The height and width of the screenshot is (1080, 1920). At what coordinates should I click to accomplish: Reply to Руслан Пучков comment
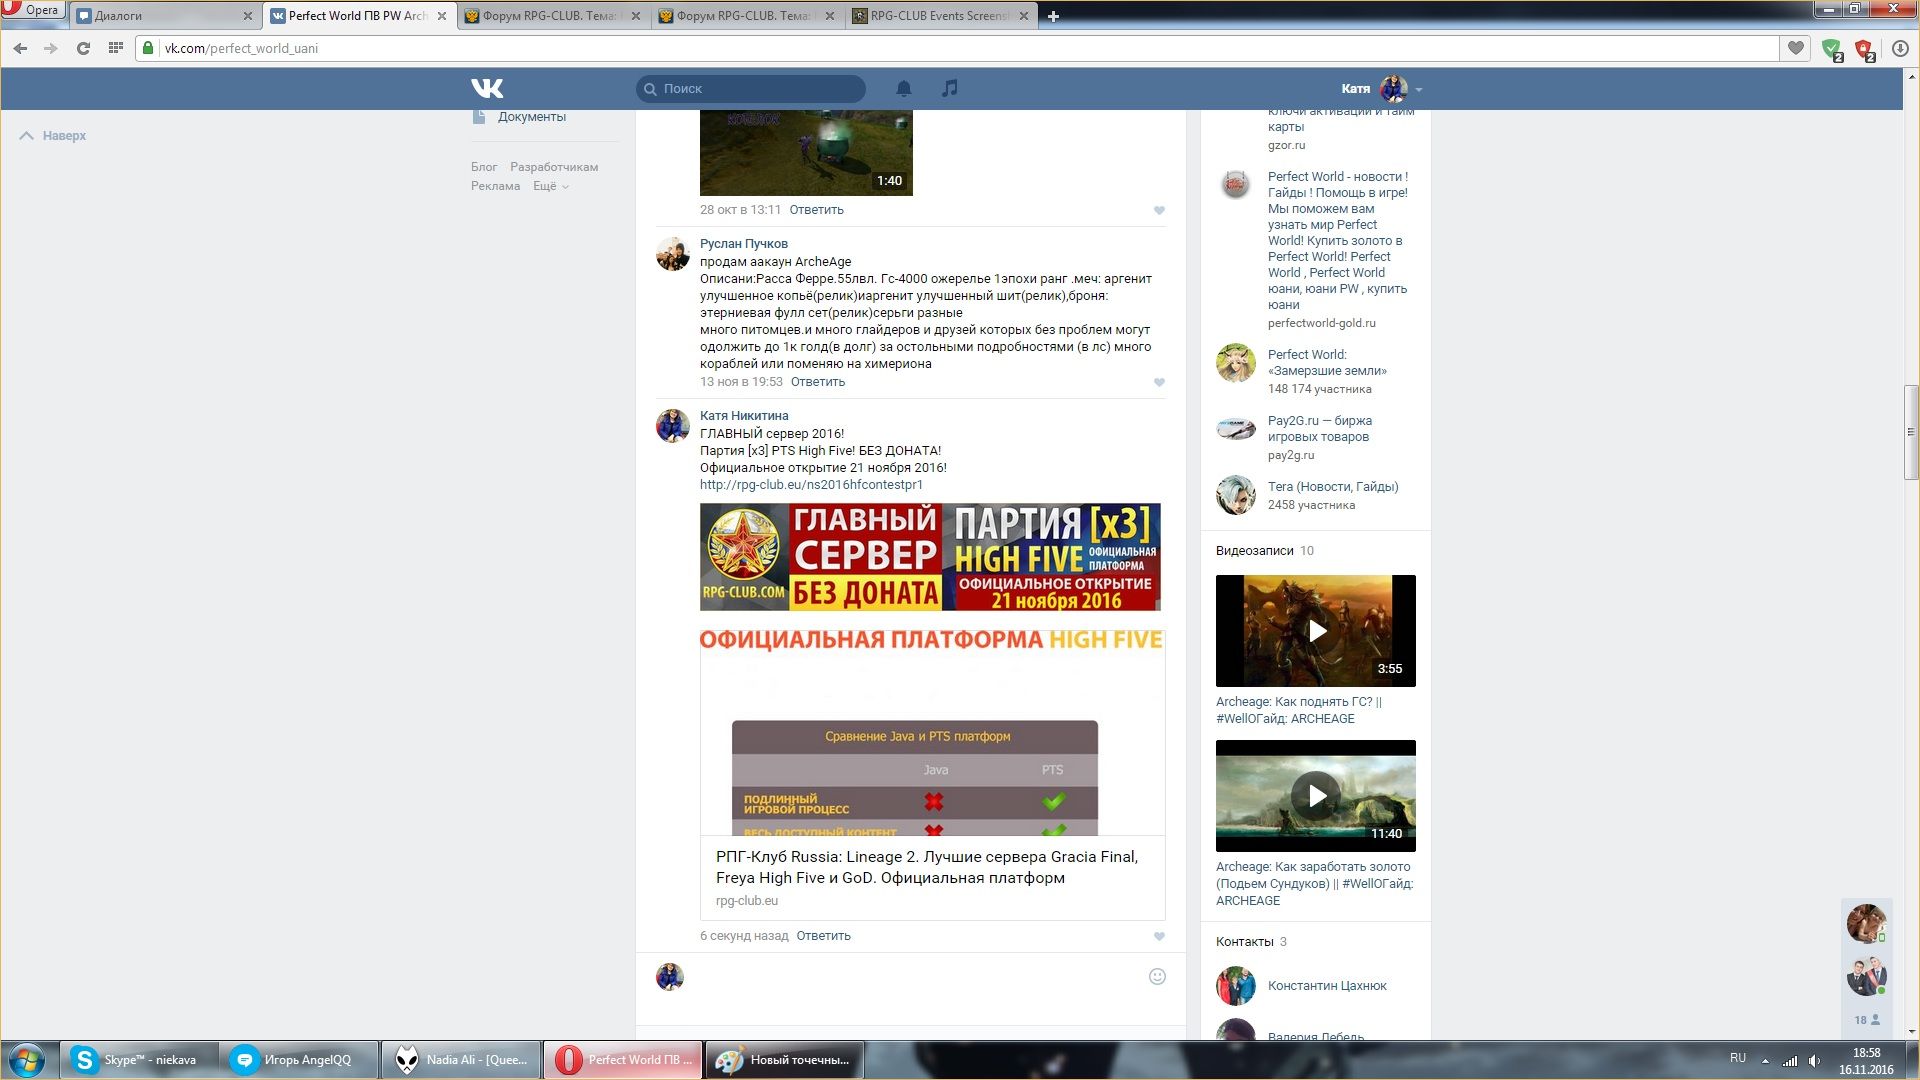coord(817,382)
